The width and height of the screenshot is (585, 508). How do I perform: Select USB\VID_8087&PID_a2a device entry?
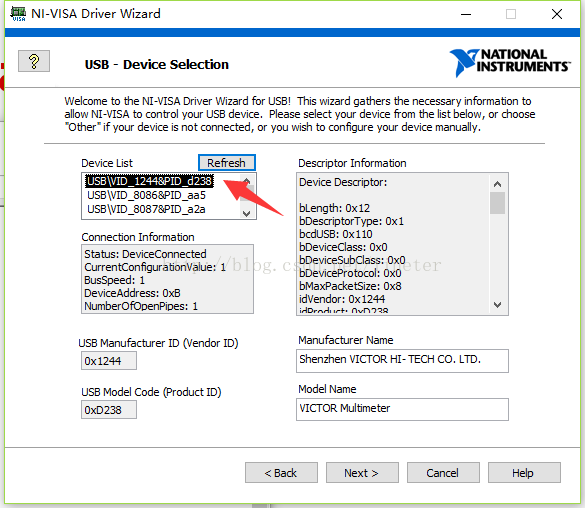tap(146, 209)
